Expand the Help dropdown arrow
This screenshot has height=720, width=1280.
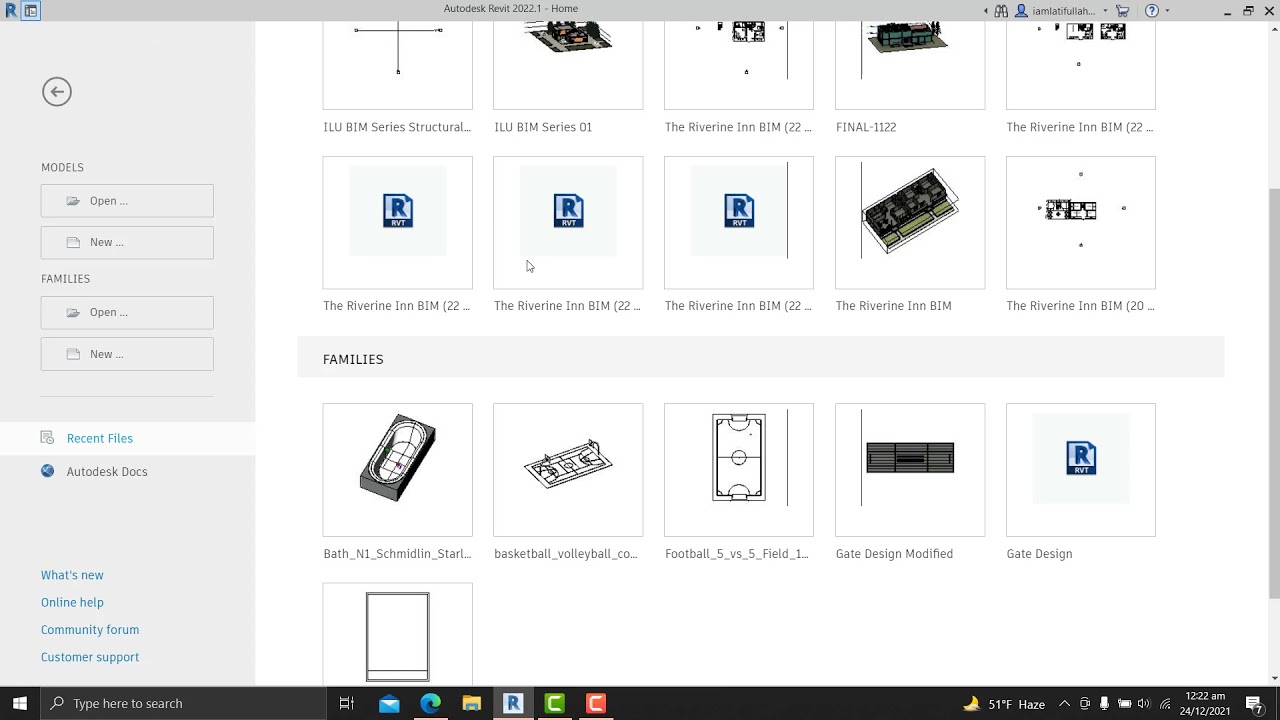click(1167, 11)
